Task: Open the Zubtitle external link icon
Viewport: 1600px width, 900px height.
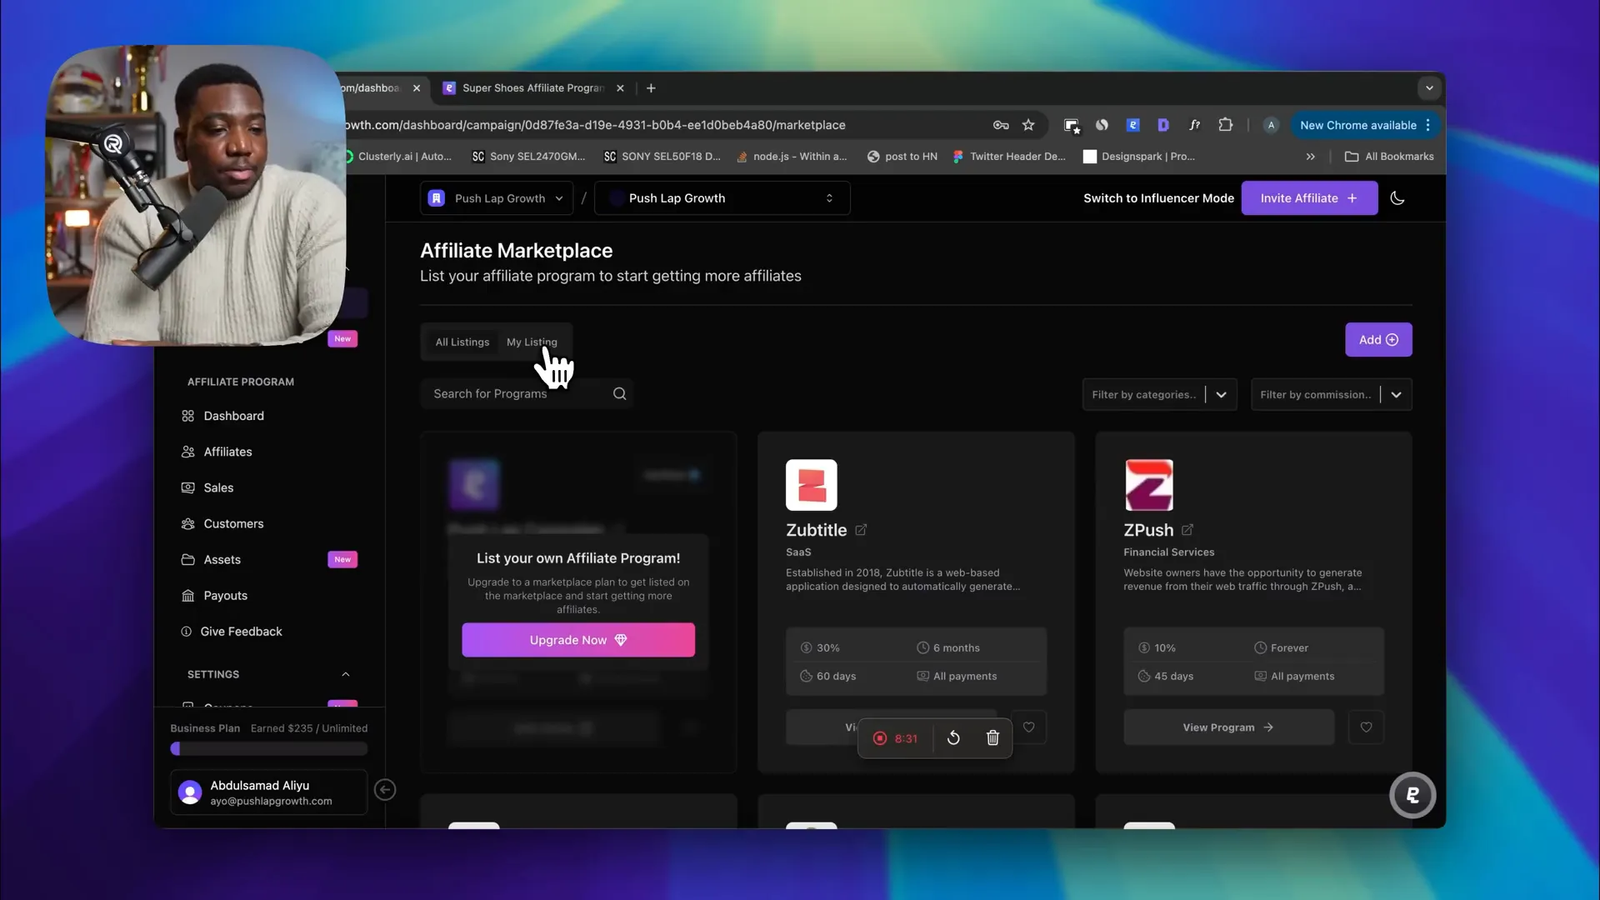Action: (x=861, y=530)
